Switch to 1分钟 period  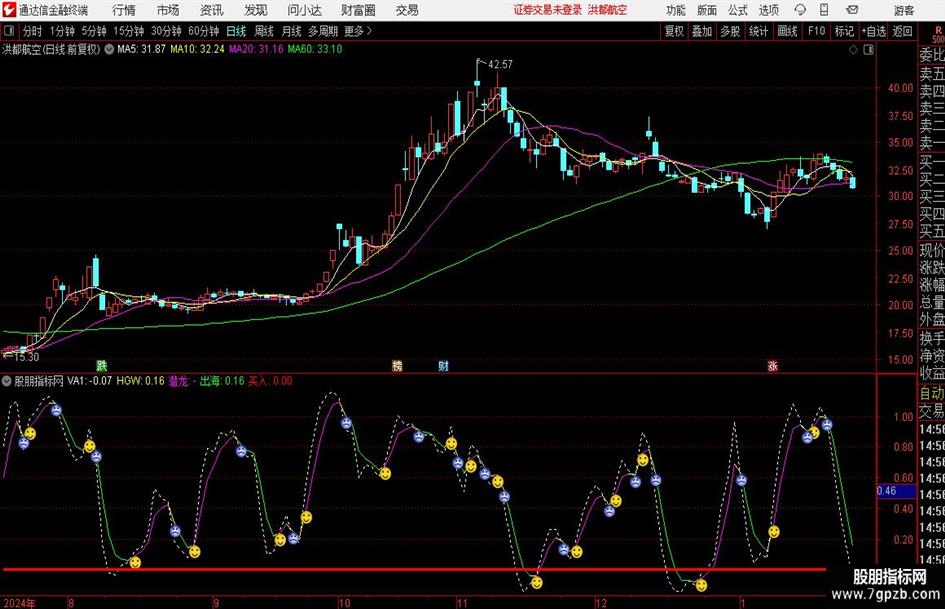point(62,31)
